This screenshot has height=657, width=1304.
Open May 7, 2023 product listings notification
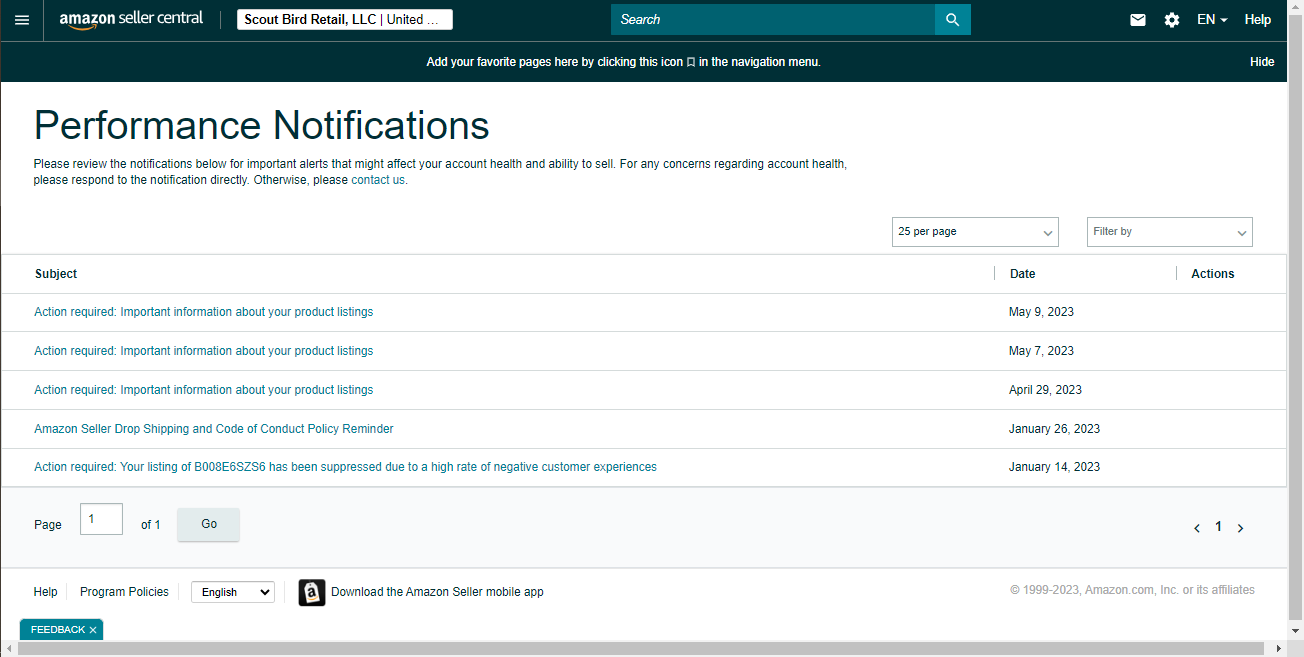point(204,351)
